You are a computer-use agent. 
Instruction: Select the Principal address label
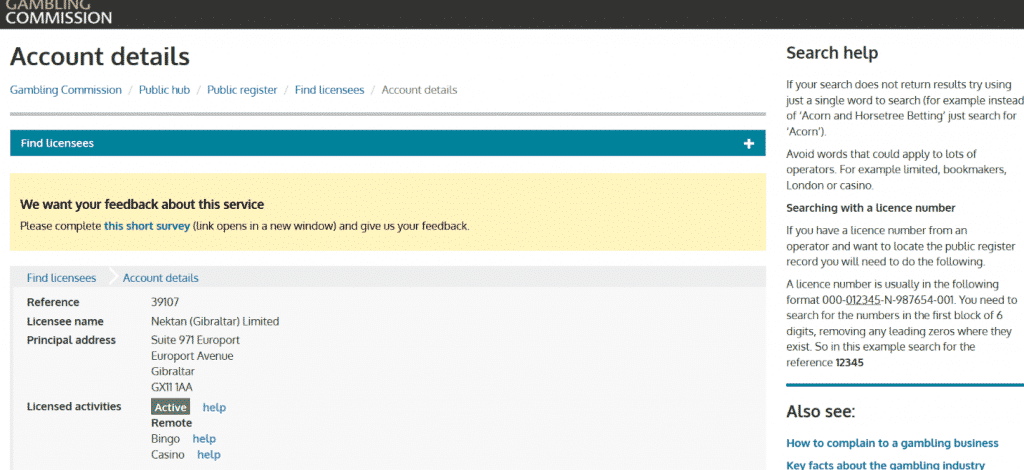(x=71, y=340)
